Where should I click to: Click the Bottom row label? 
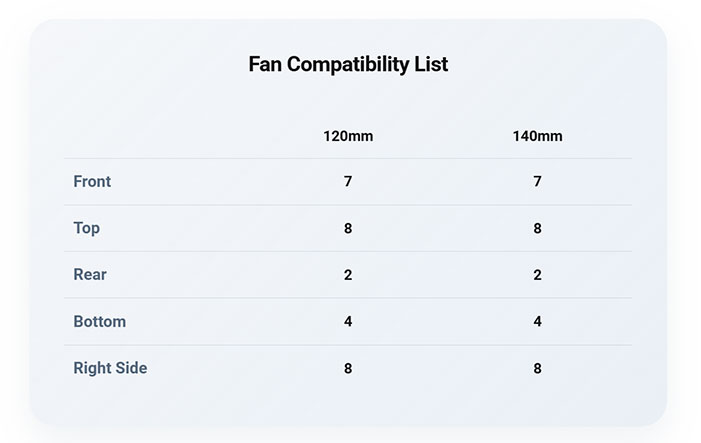pos(100,321)
